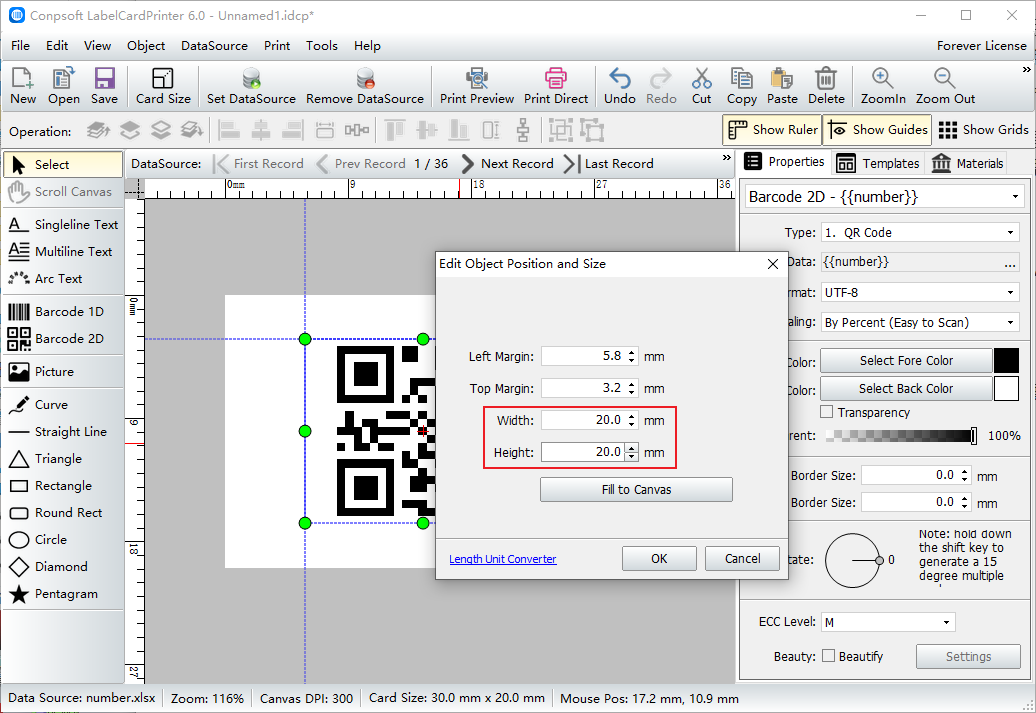Open the Length Unit Converter link
Viewport: 1036px width, 713px height.
click(x=503, y=559)
